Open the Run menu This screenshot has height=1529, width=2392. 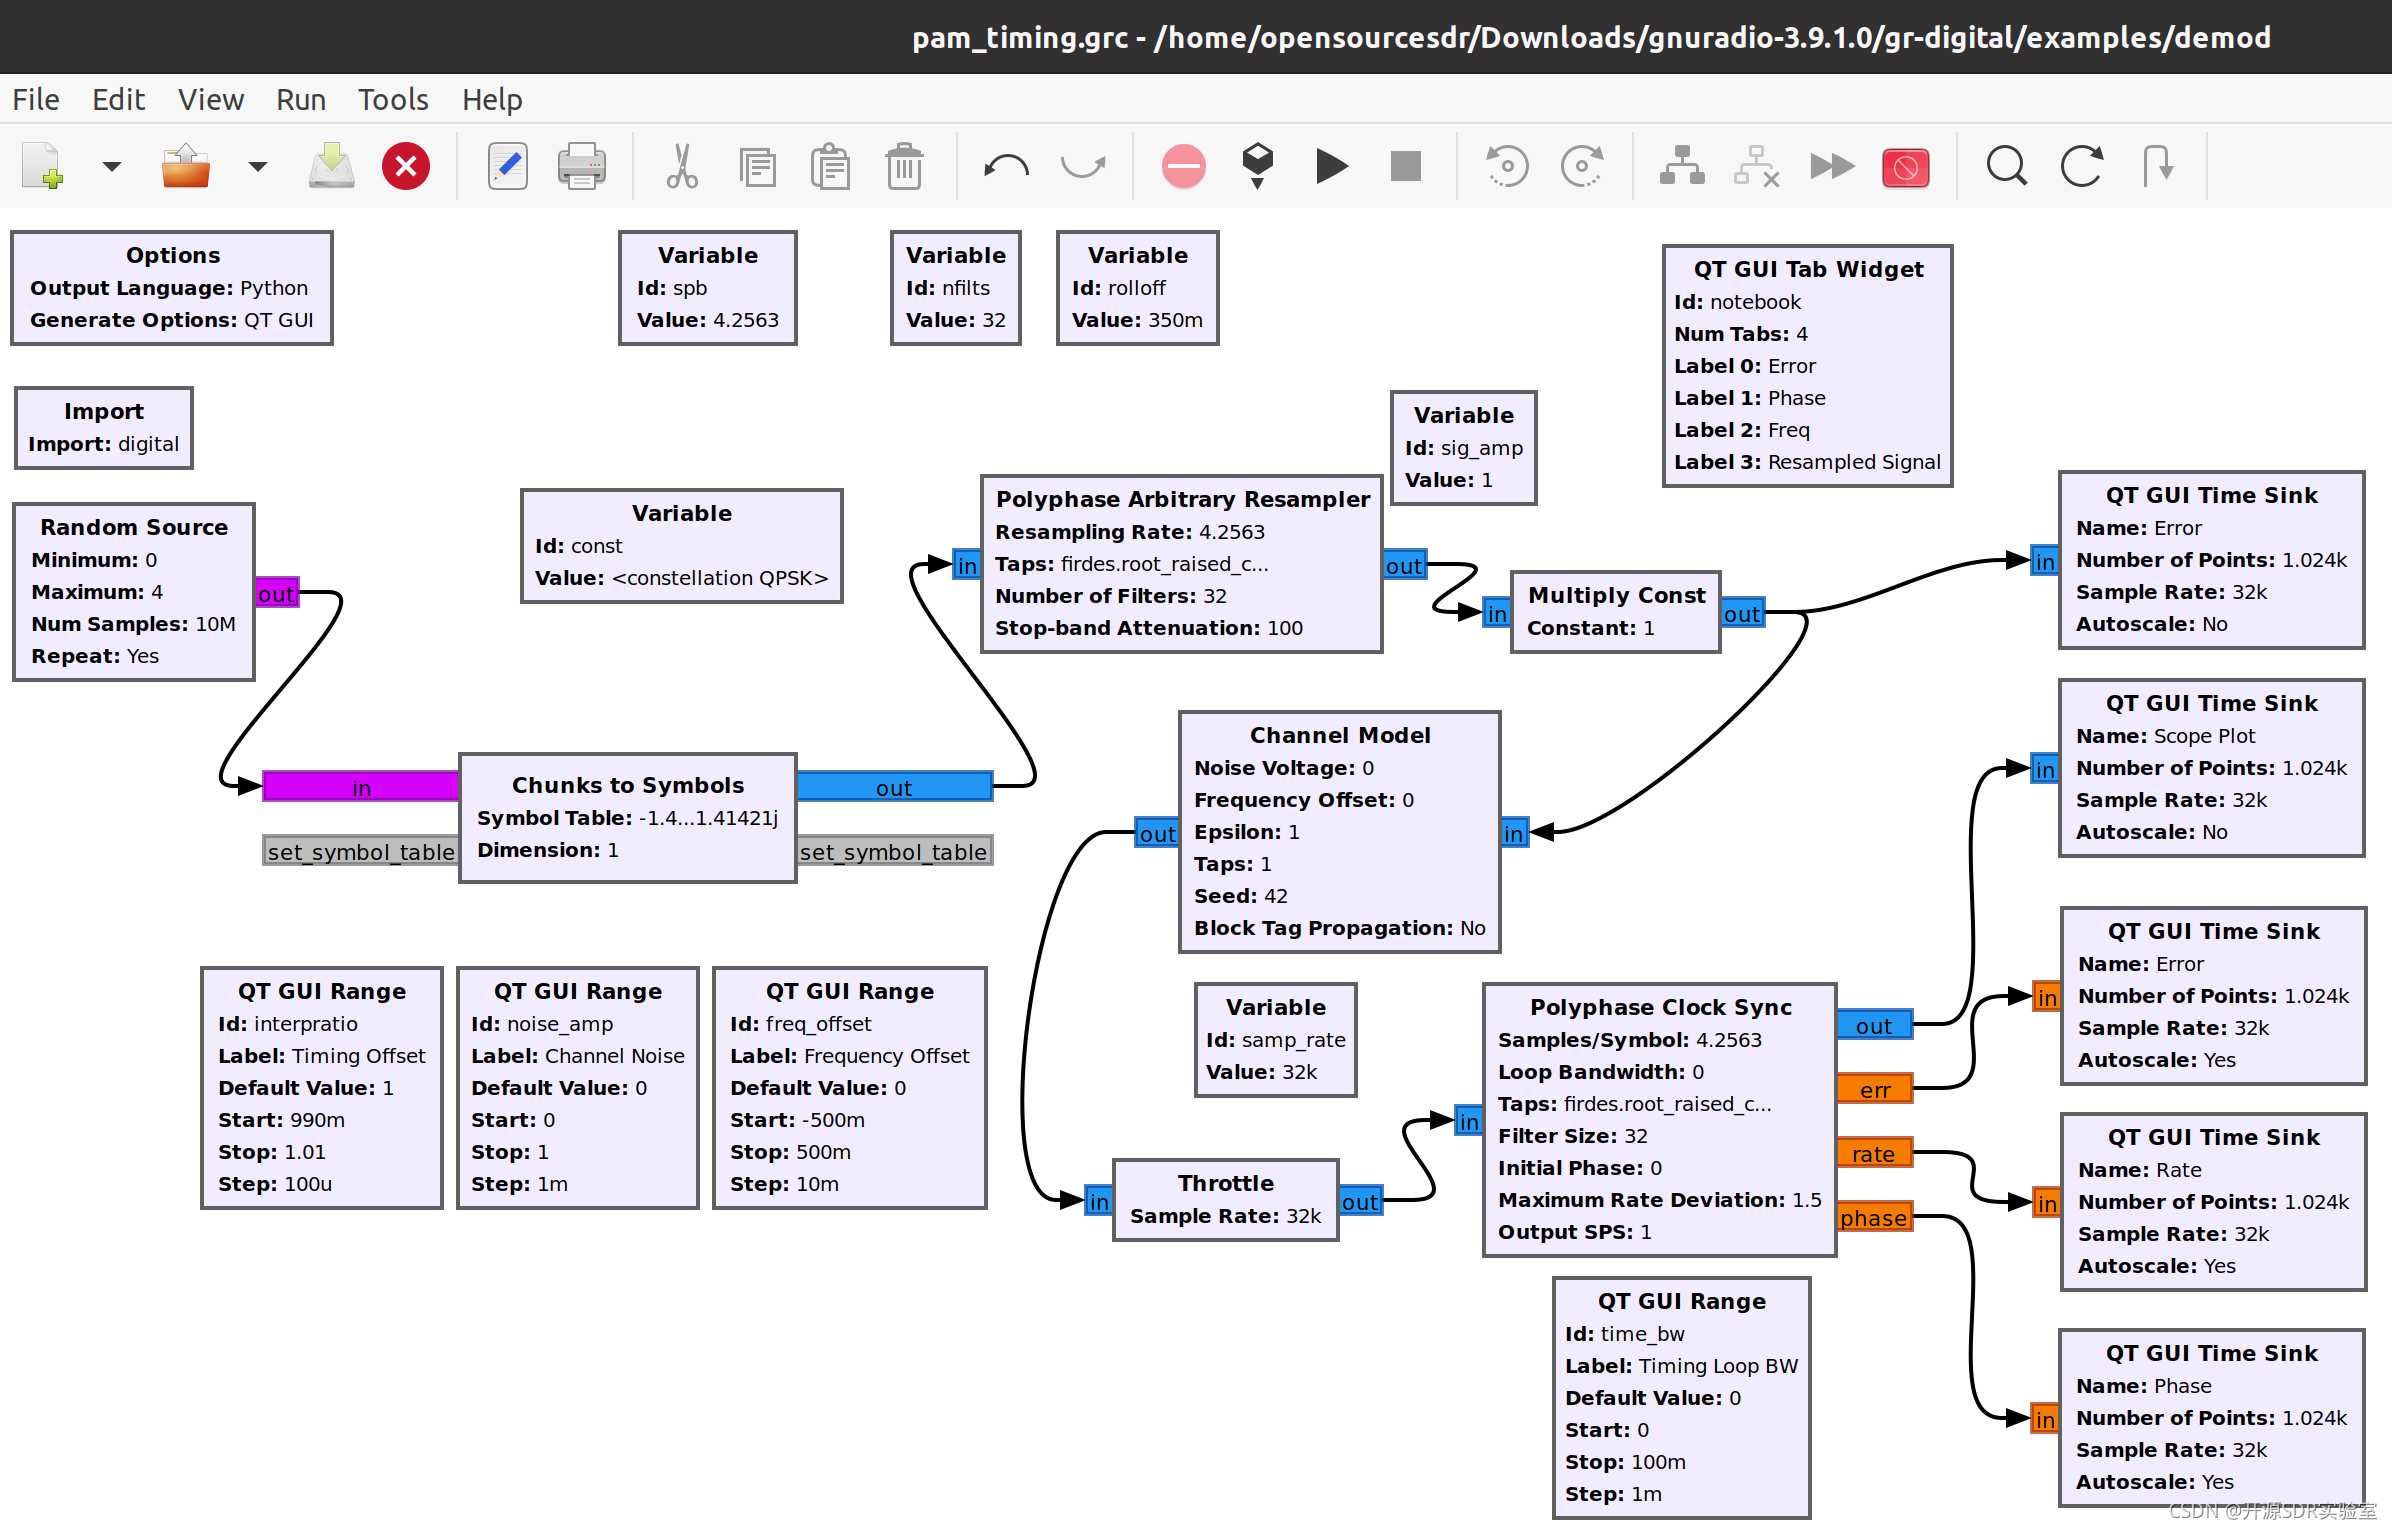300,100
